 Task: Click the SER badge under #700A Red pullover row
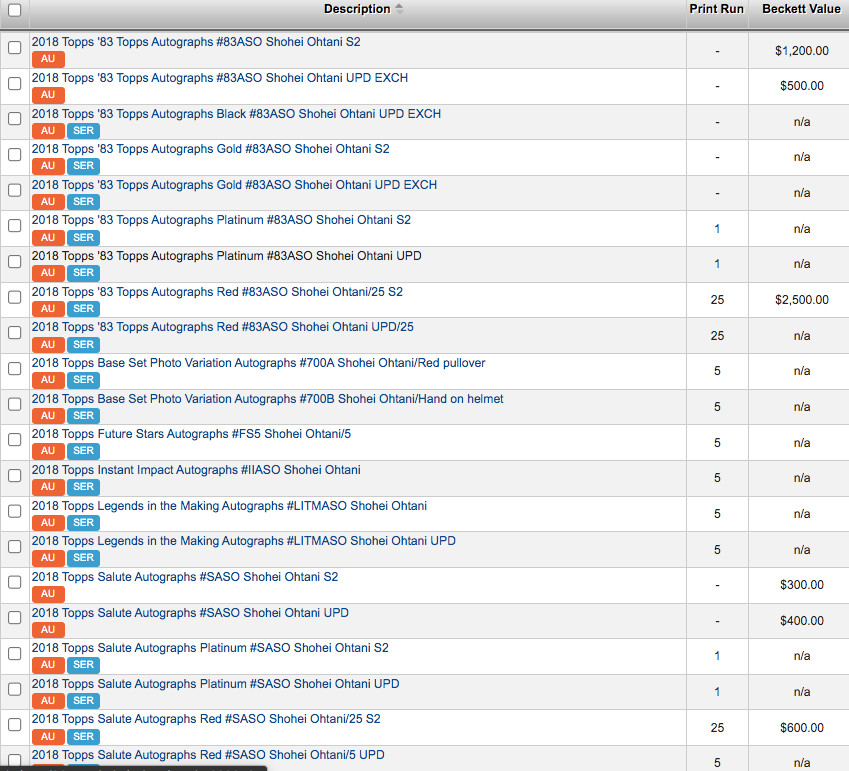coord(83,380)
